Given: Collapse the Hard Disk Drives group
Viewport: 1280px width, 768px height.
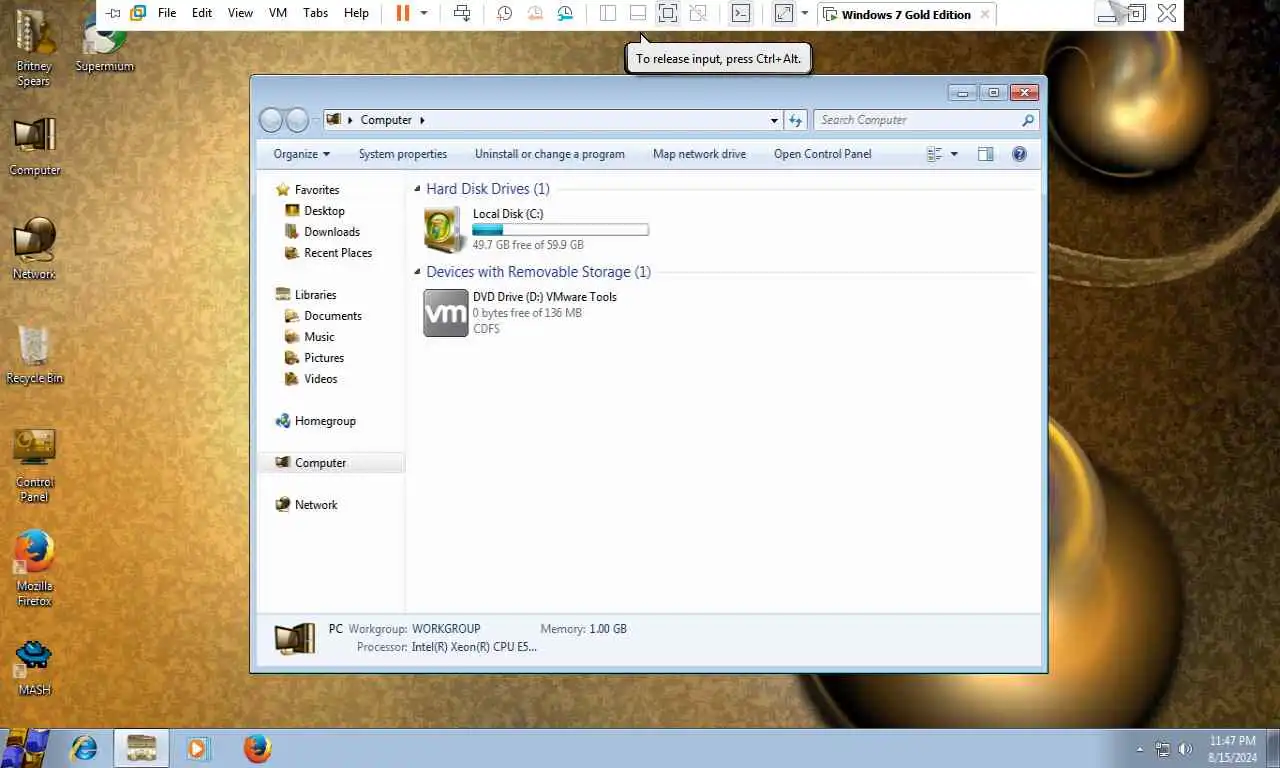Looking at the screenshot, I should (x=418, y=189).
